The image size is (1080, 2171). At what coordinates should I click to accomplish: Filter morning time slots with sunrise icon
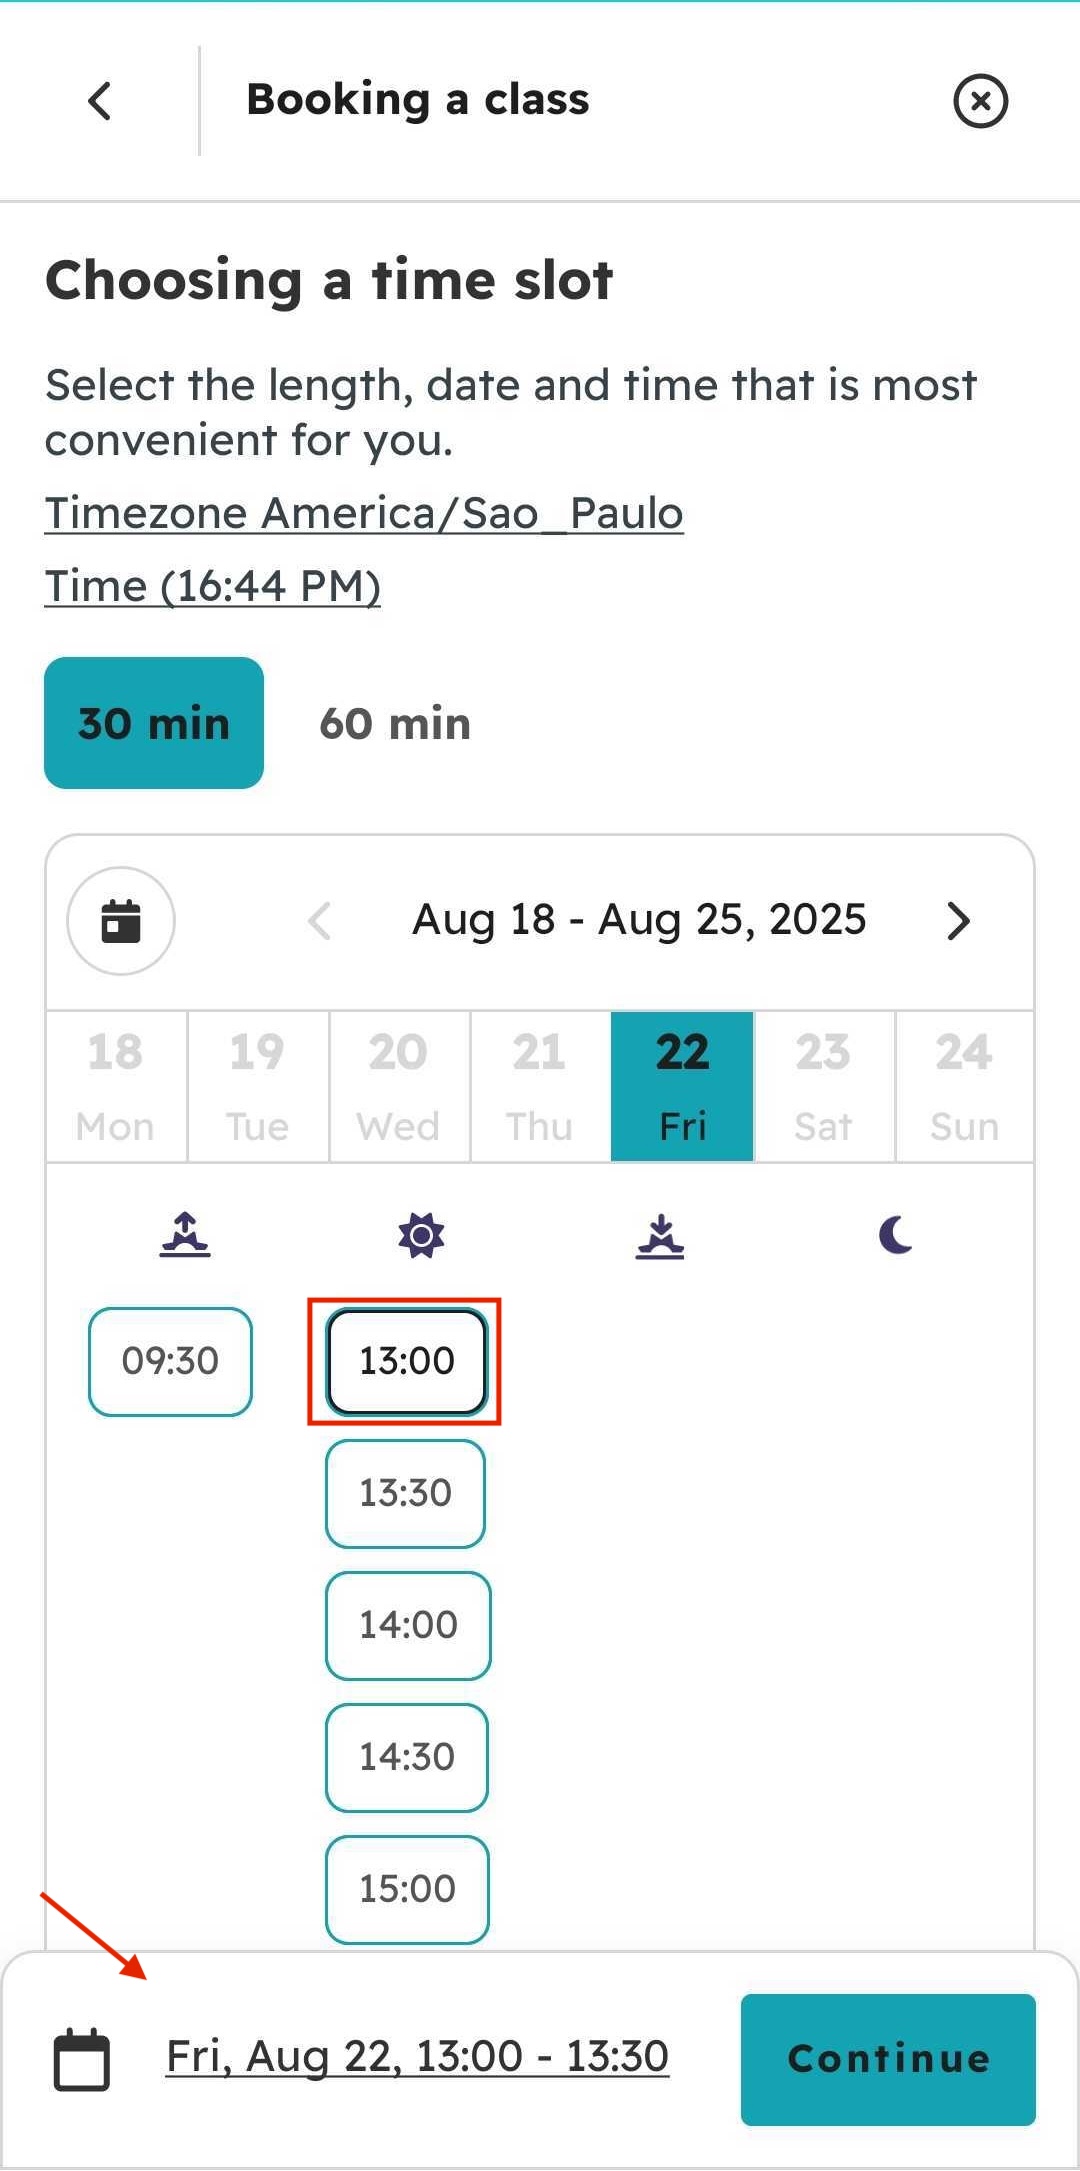click(183, 1237)
